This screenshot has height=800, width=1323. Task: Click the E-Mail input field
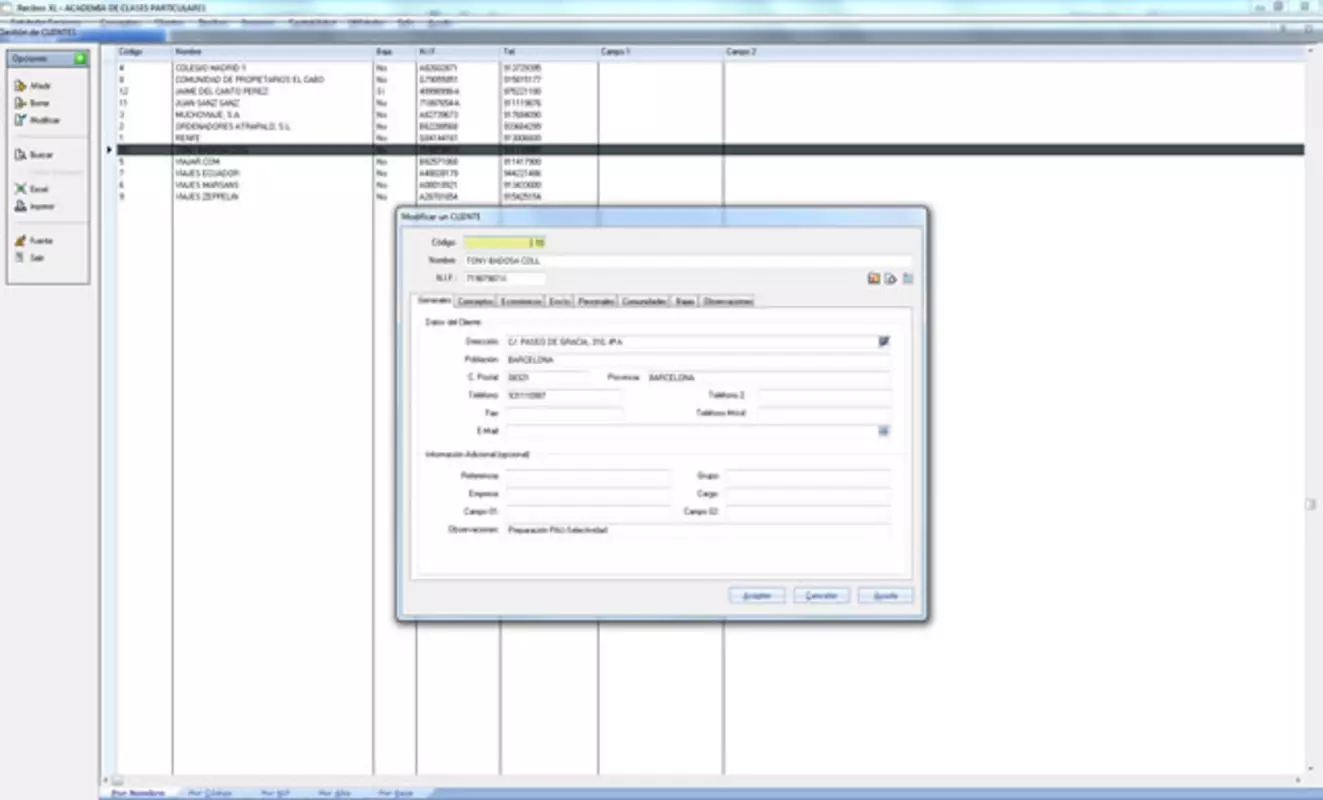point(691,431)
